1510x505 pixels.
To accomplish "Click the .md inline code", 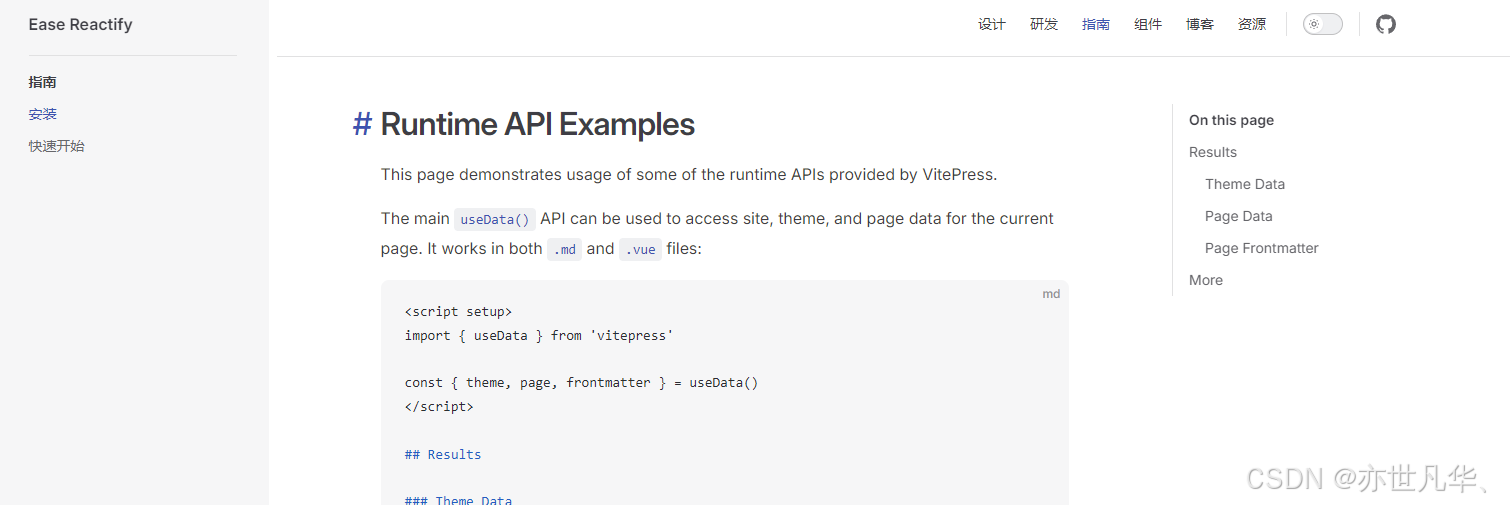I will 565,249.
